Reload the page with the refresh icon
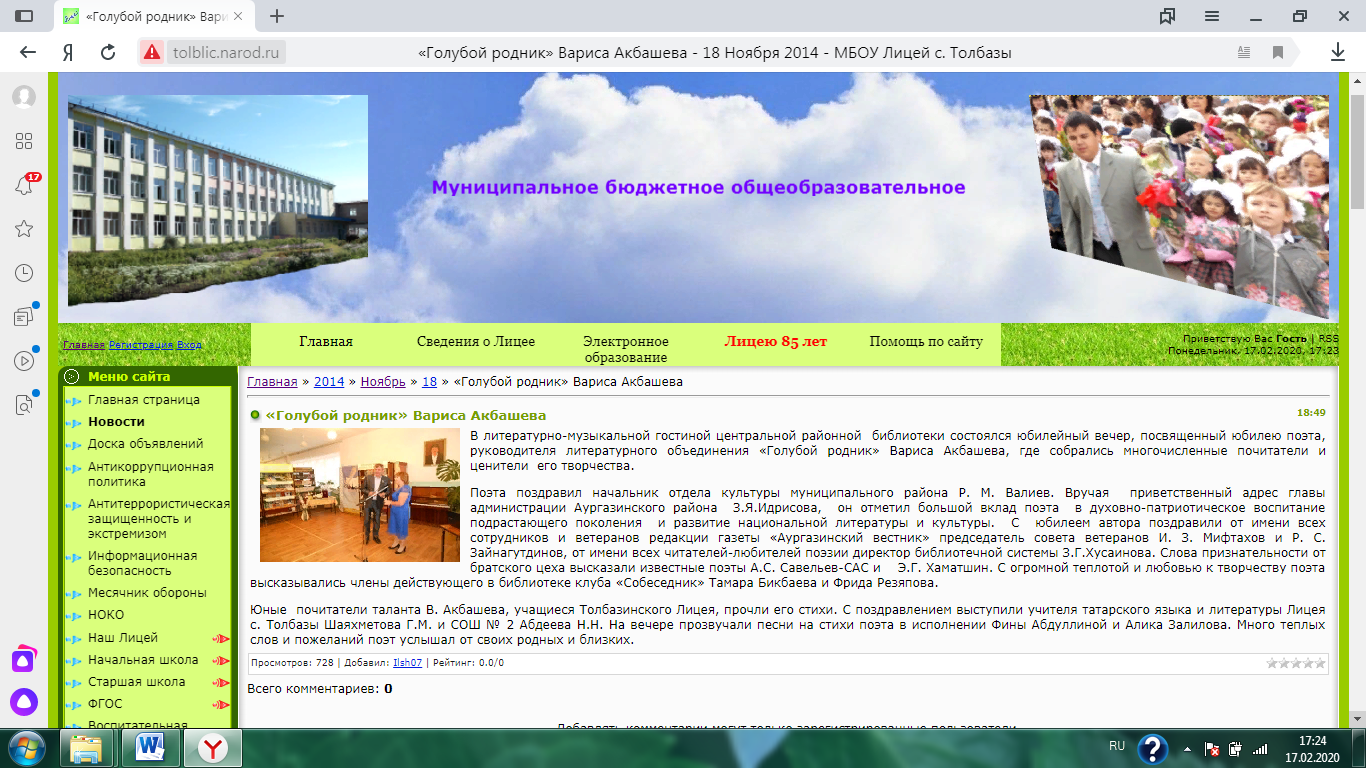 point(108,53)
